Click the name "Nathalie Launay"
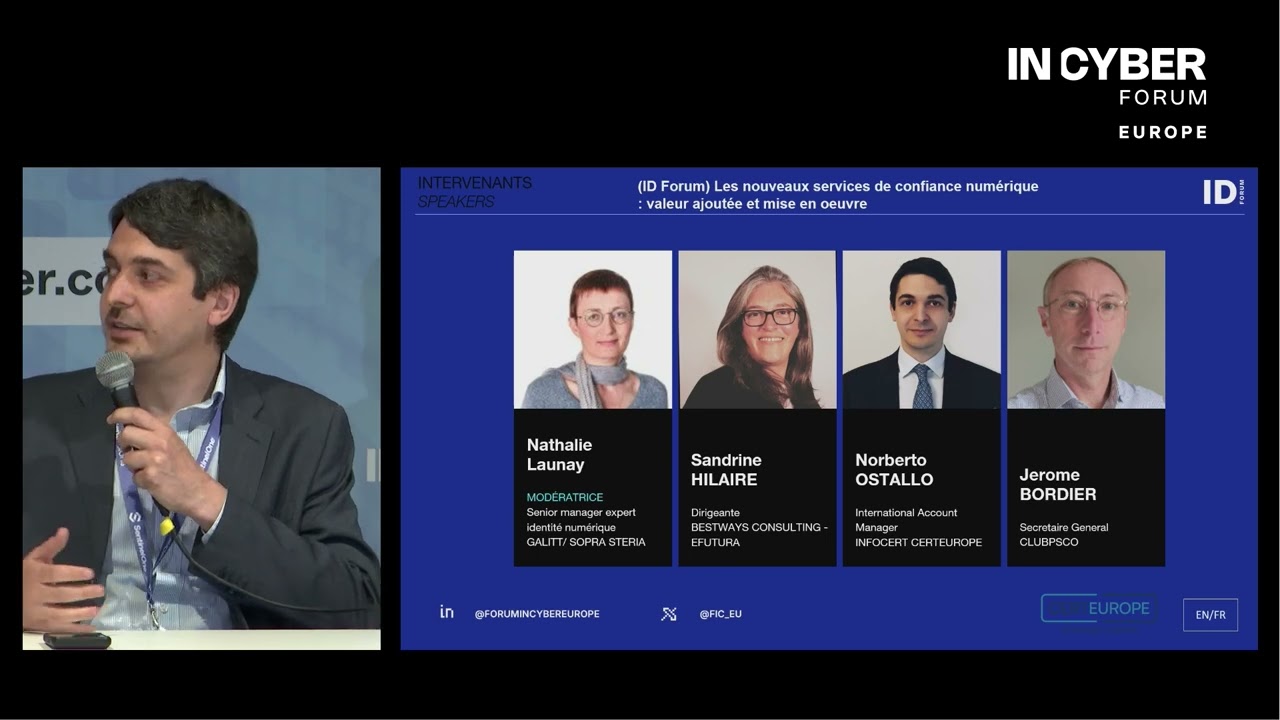This screenshot has height=720, width=1280. point(559,454)
